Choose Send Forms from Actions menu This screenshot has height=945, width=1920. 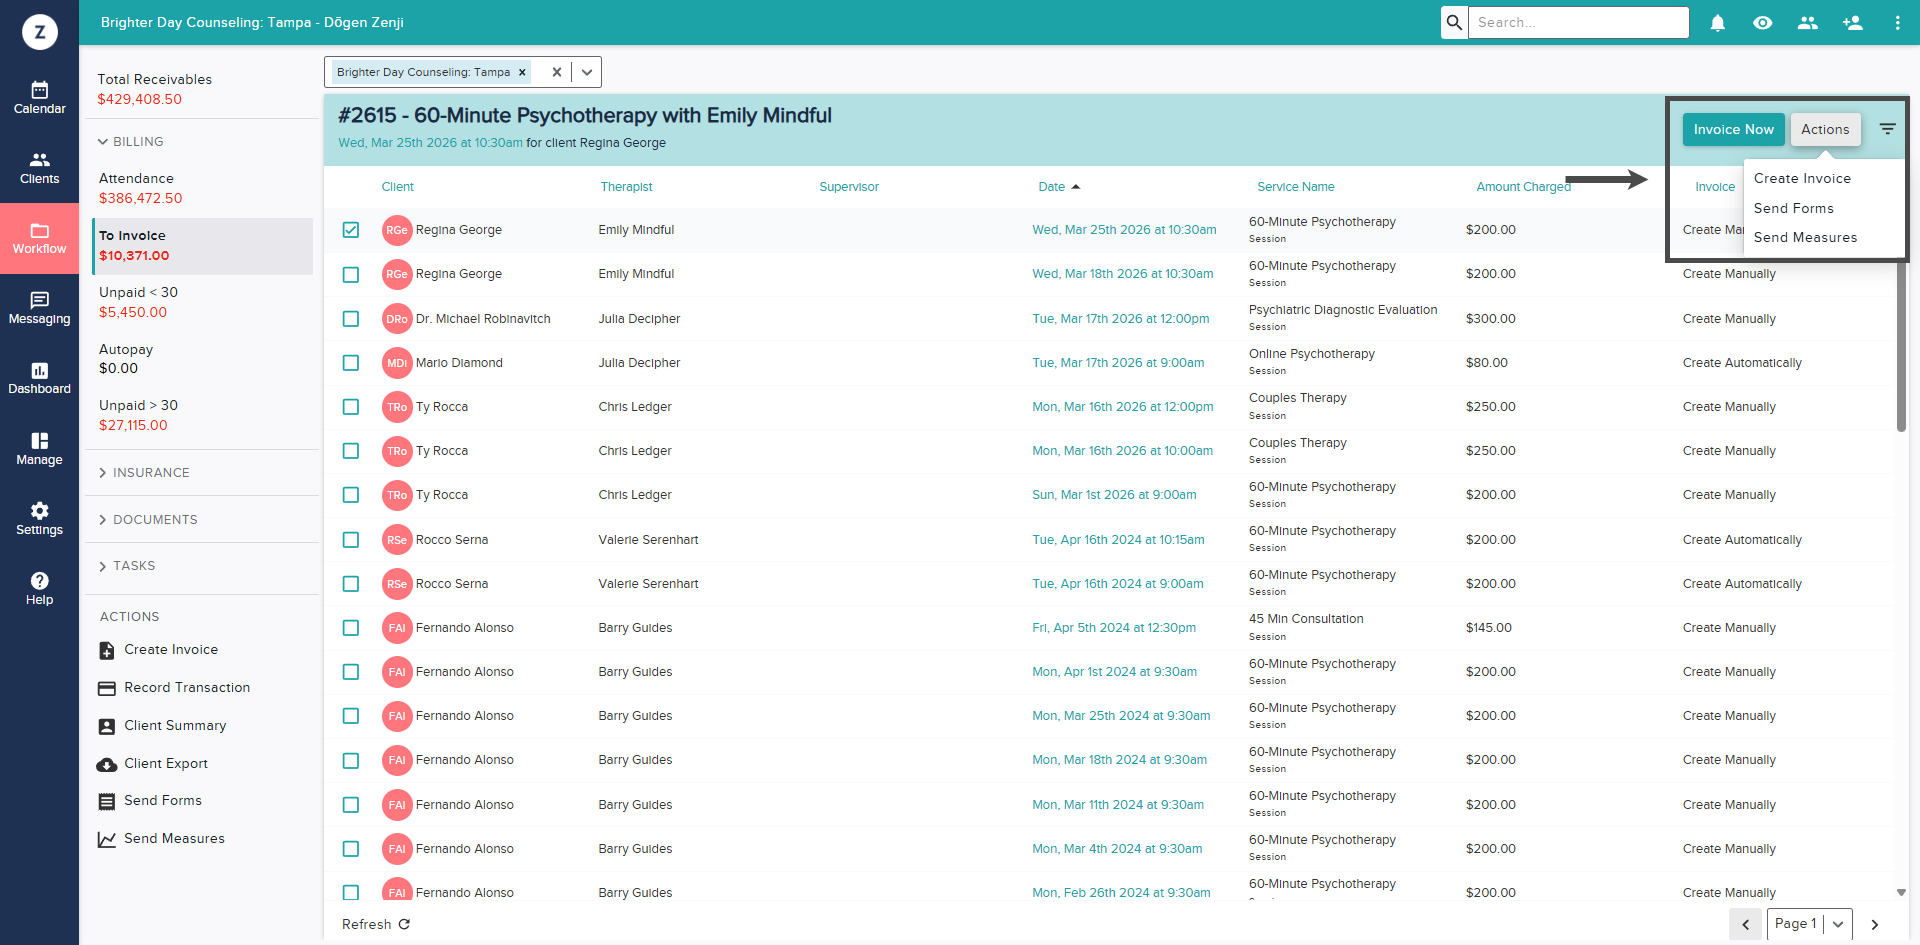point(1793,208)
